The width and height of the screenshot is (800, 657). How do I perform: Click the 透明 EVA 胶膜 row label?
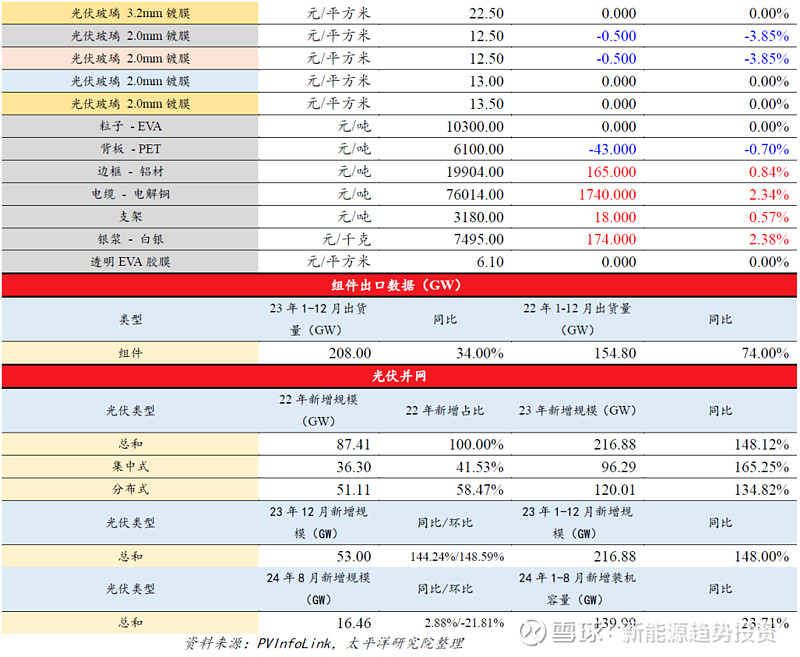(130, 262)
